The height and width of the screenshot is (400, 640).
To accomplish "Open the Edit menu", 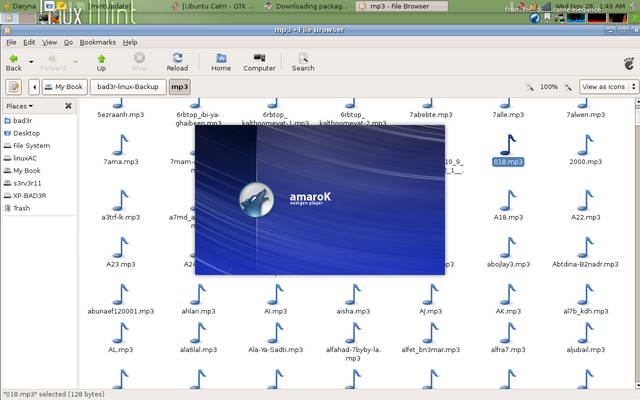I will click(x=29, y=42).
